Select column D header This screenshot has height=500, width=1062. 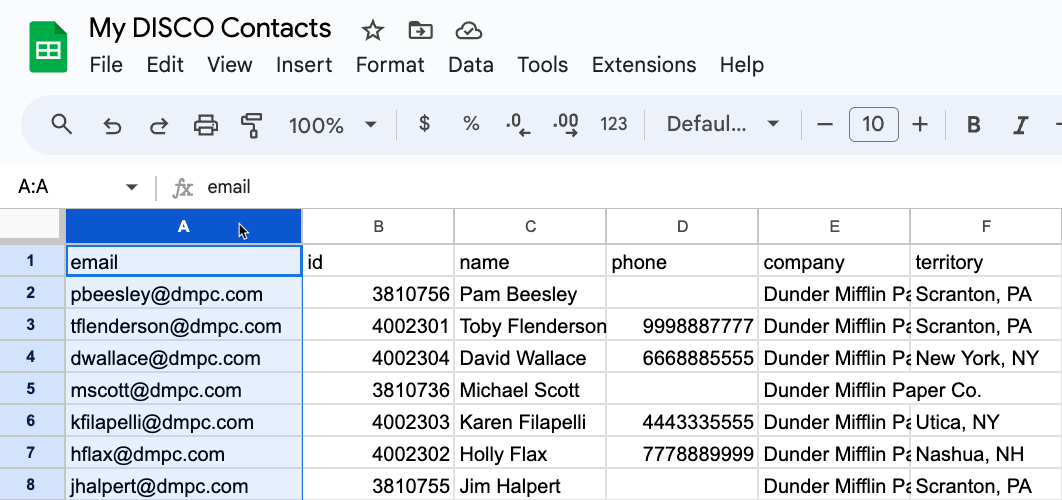(682, 227)
